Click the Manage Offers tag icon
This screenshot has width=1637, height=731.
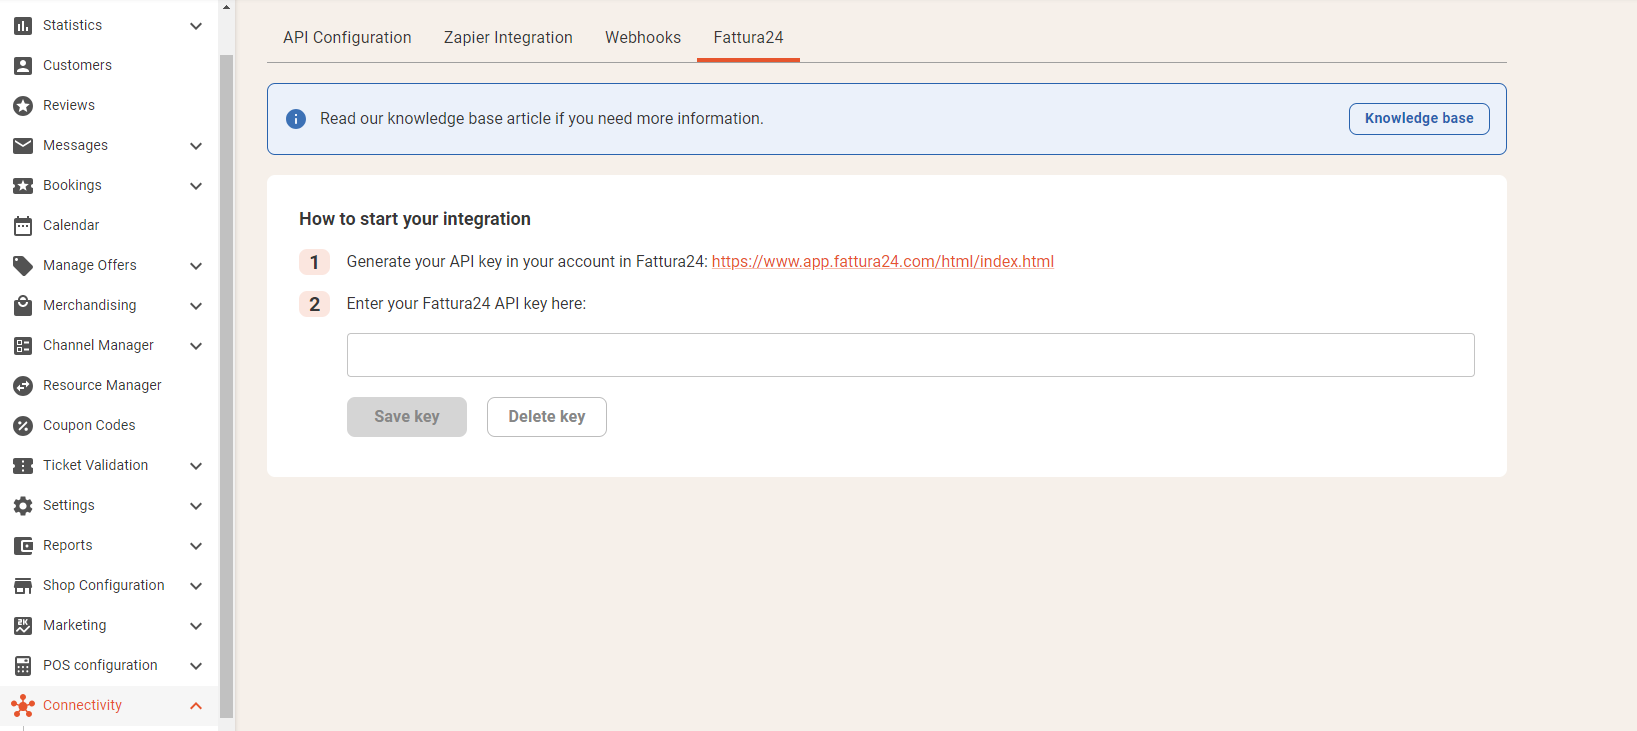[23, 266]
